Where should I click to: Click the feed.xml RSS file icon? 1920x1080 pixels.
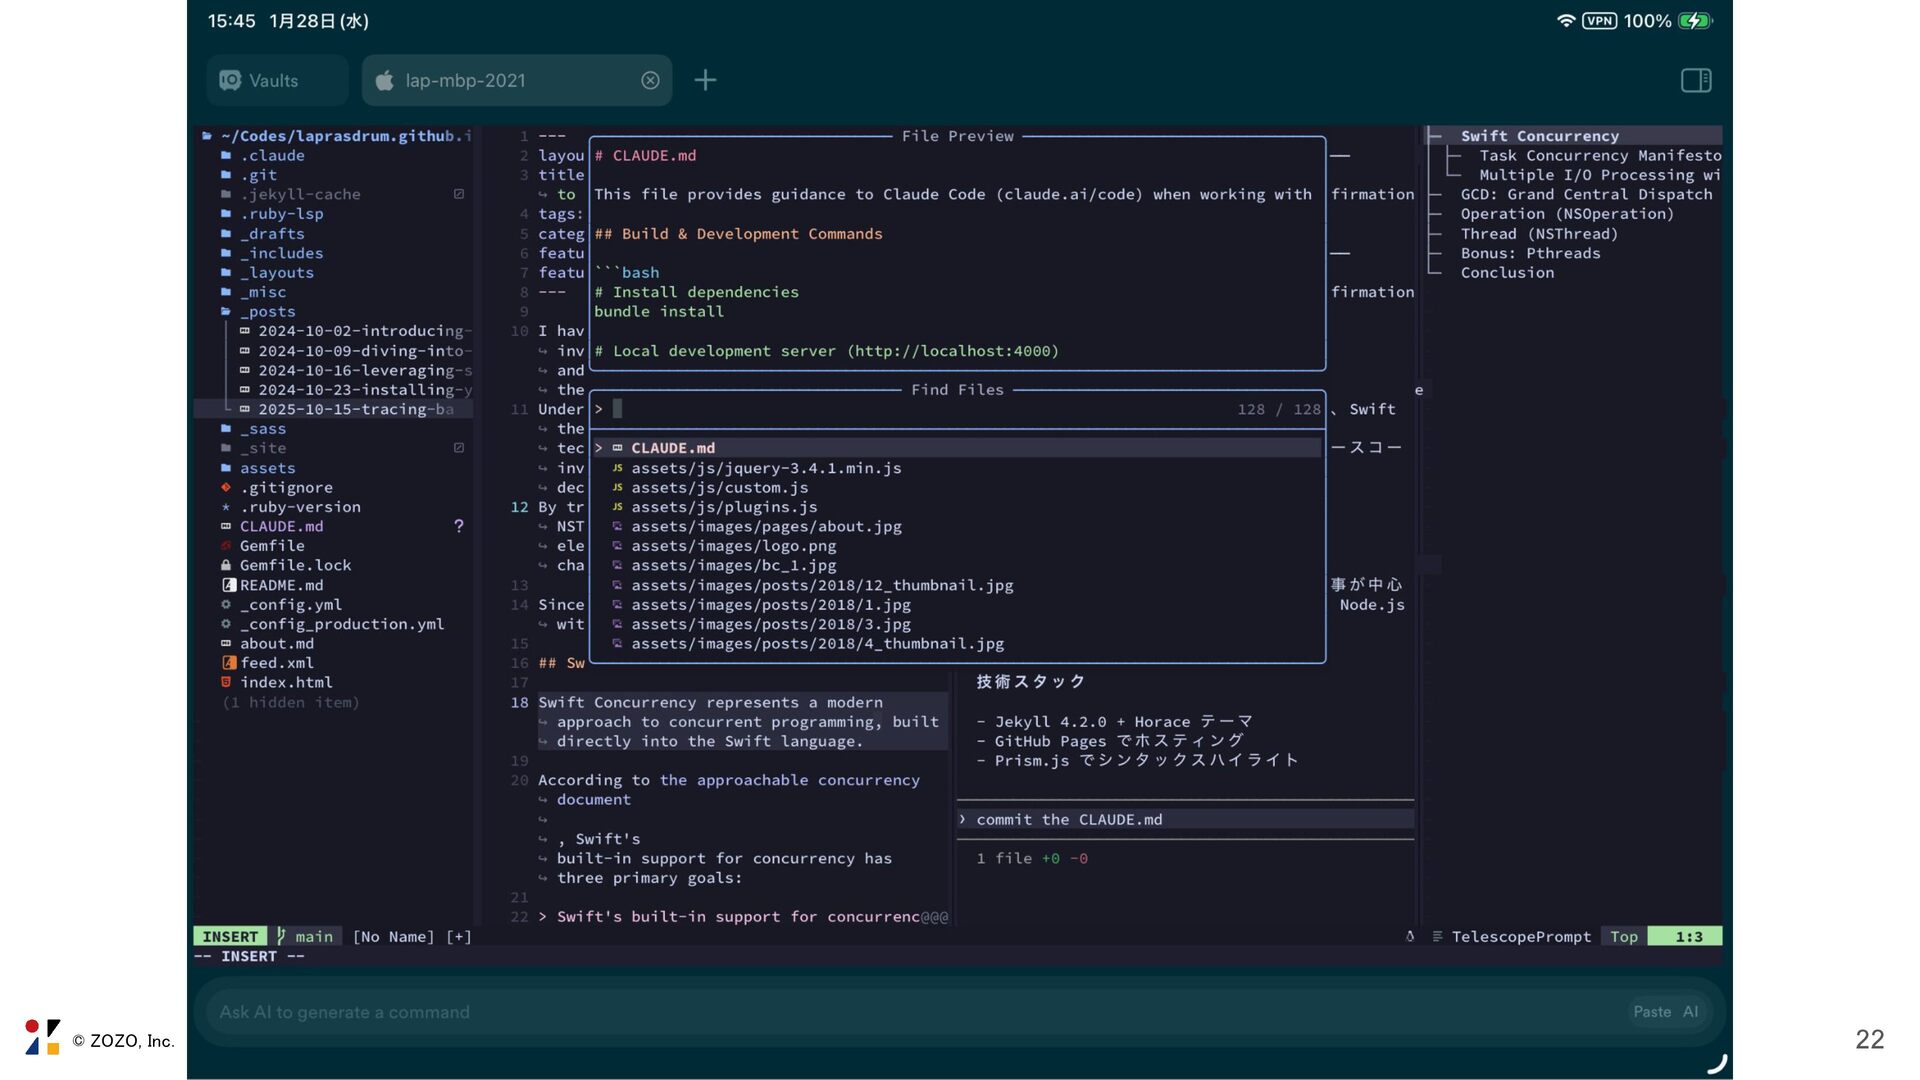[x=229, y=663]
